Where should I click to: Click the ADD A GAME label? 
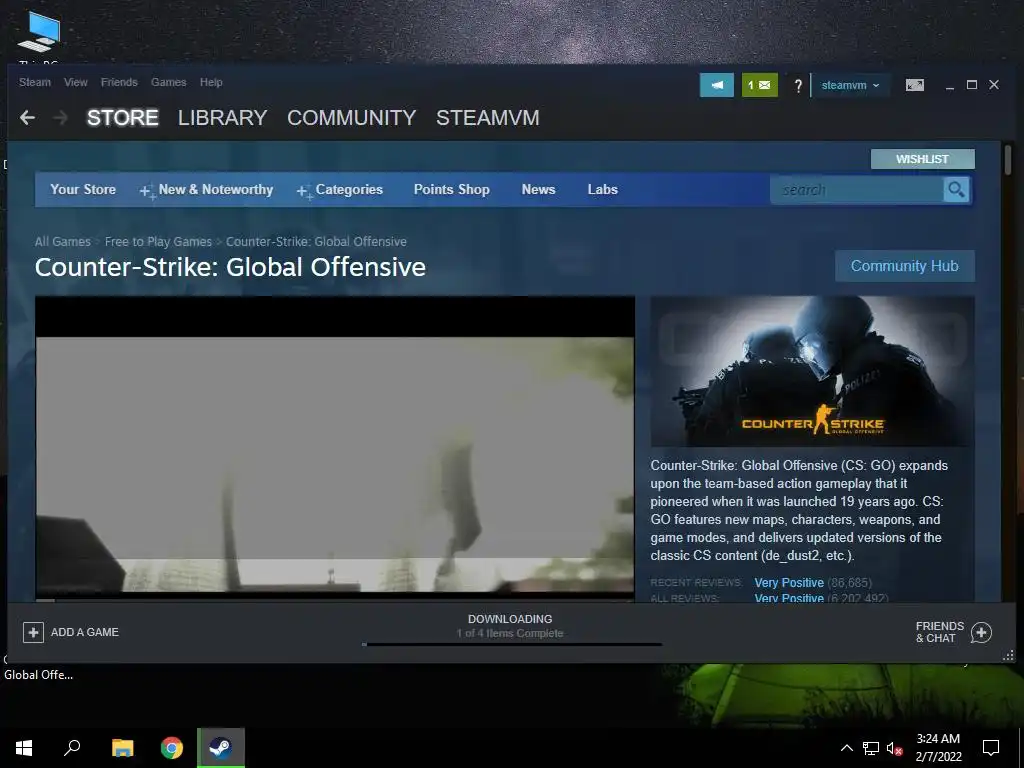pos(85,632)
